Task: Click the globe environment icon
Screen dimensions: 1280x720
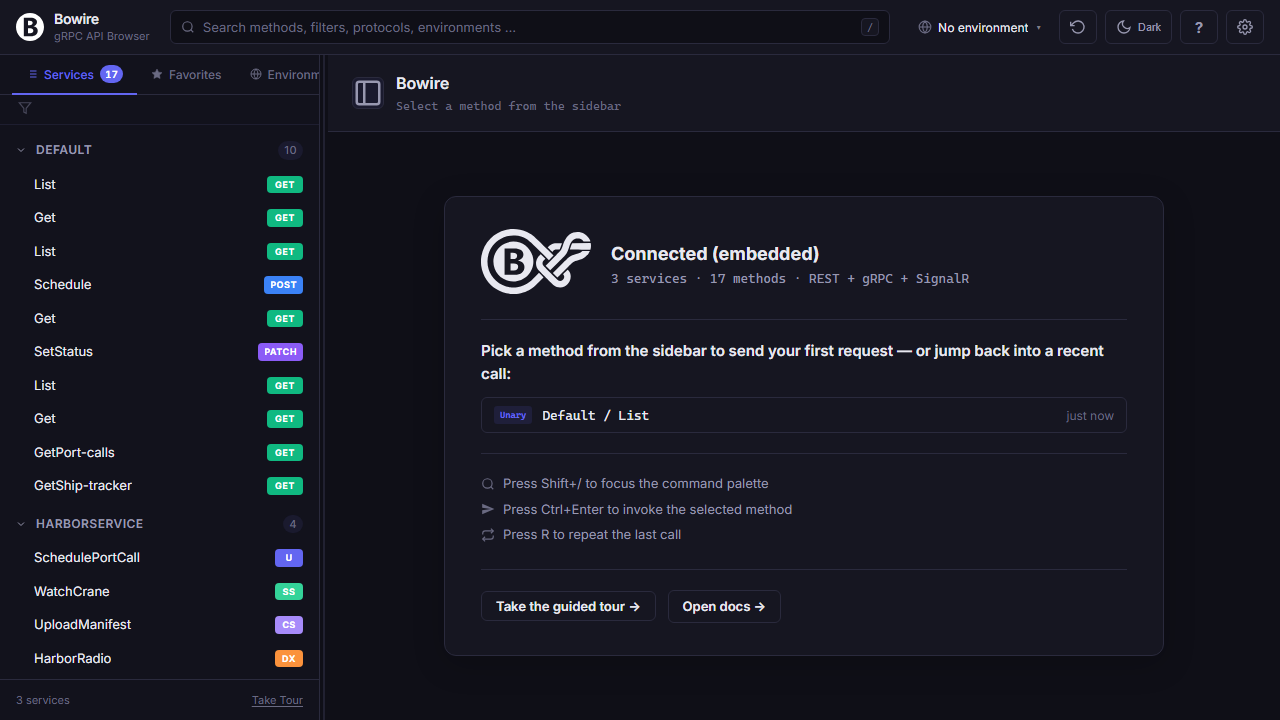Action: 925,28
